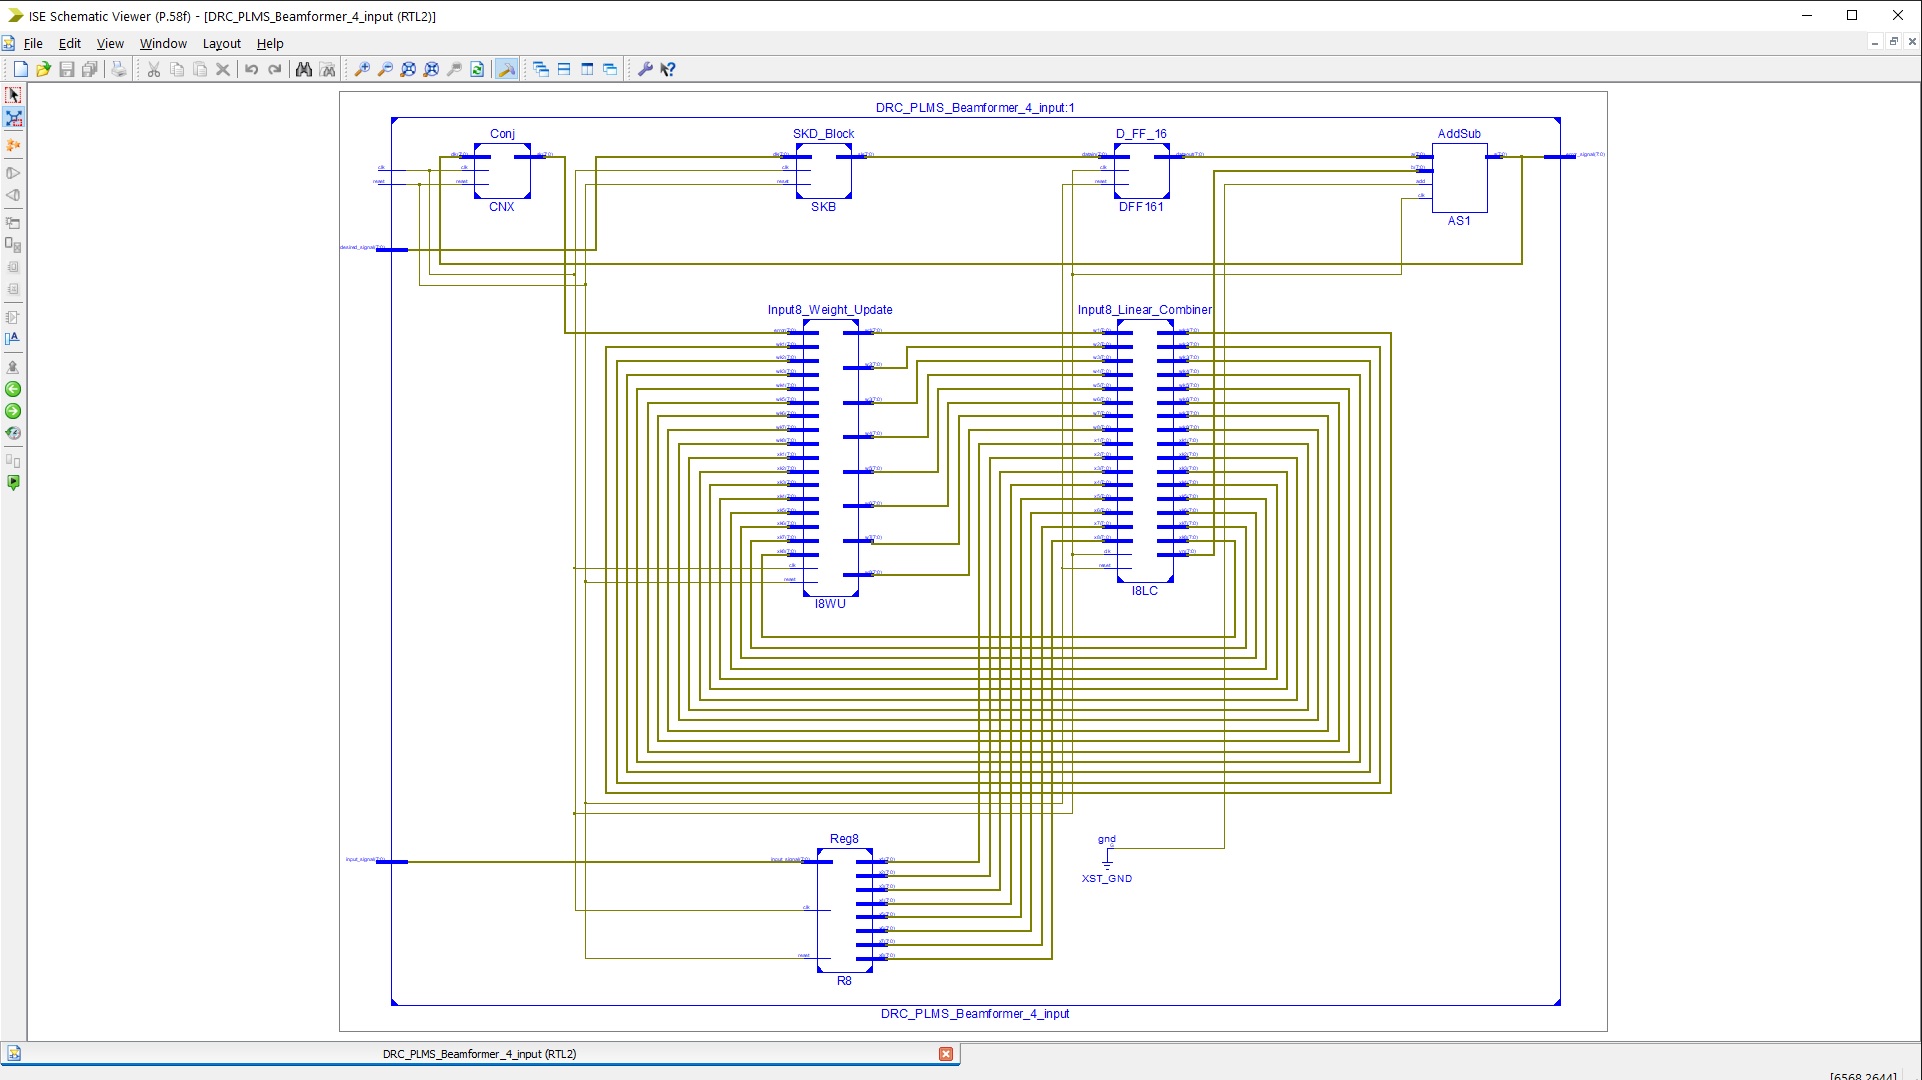
Task: Toggle the select pointer mode in sidebar
Action: (x=13, y=95)
